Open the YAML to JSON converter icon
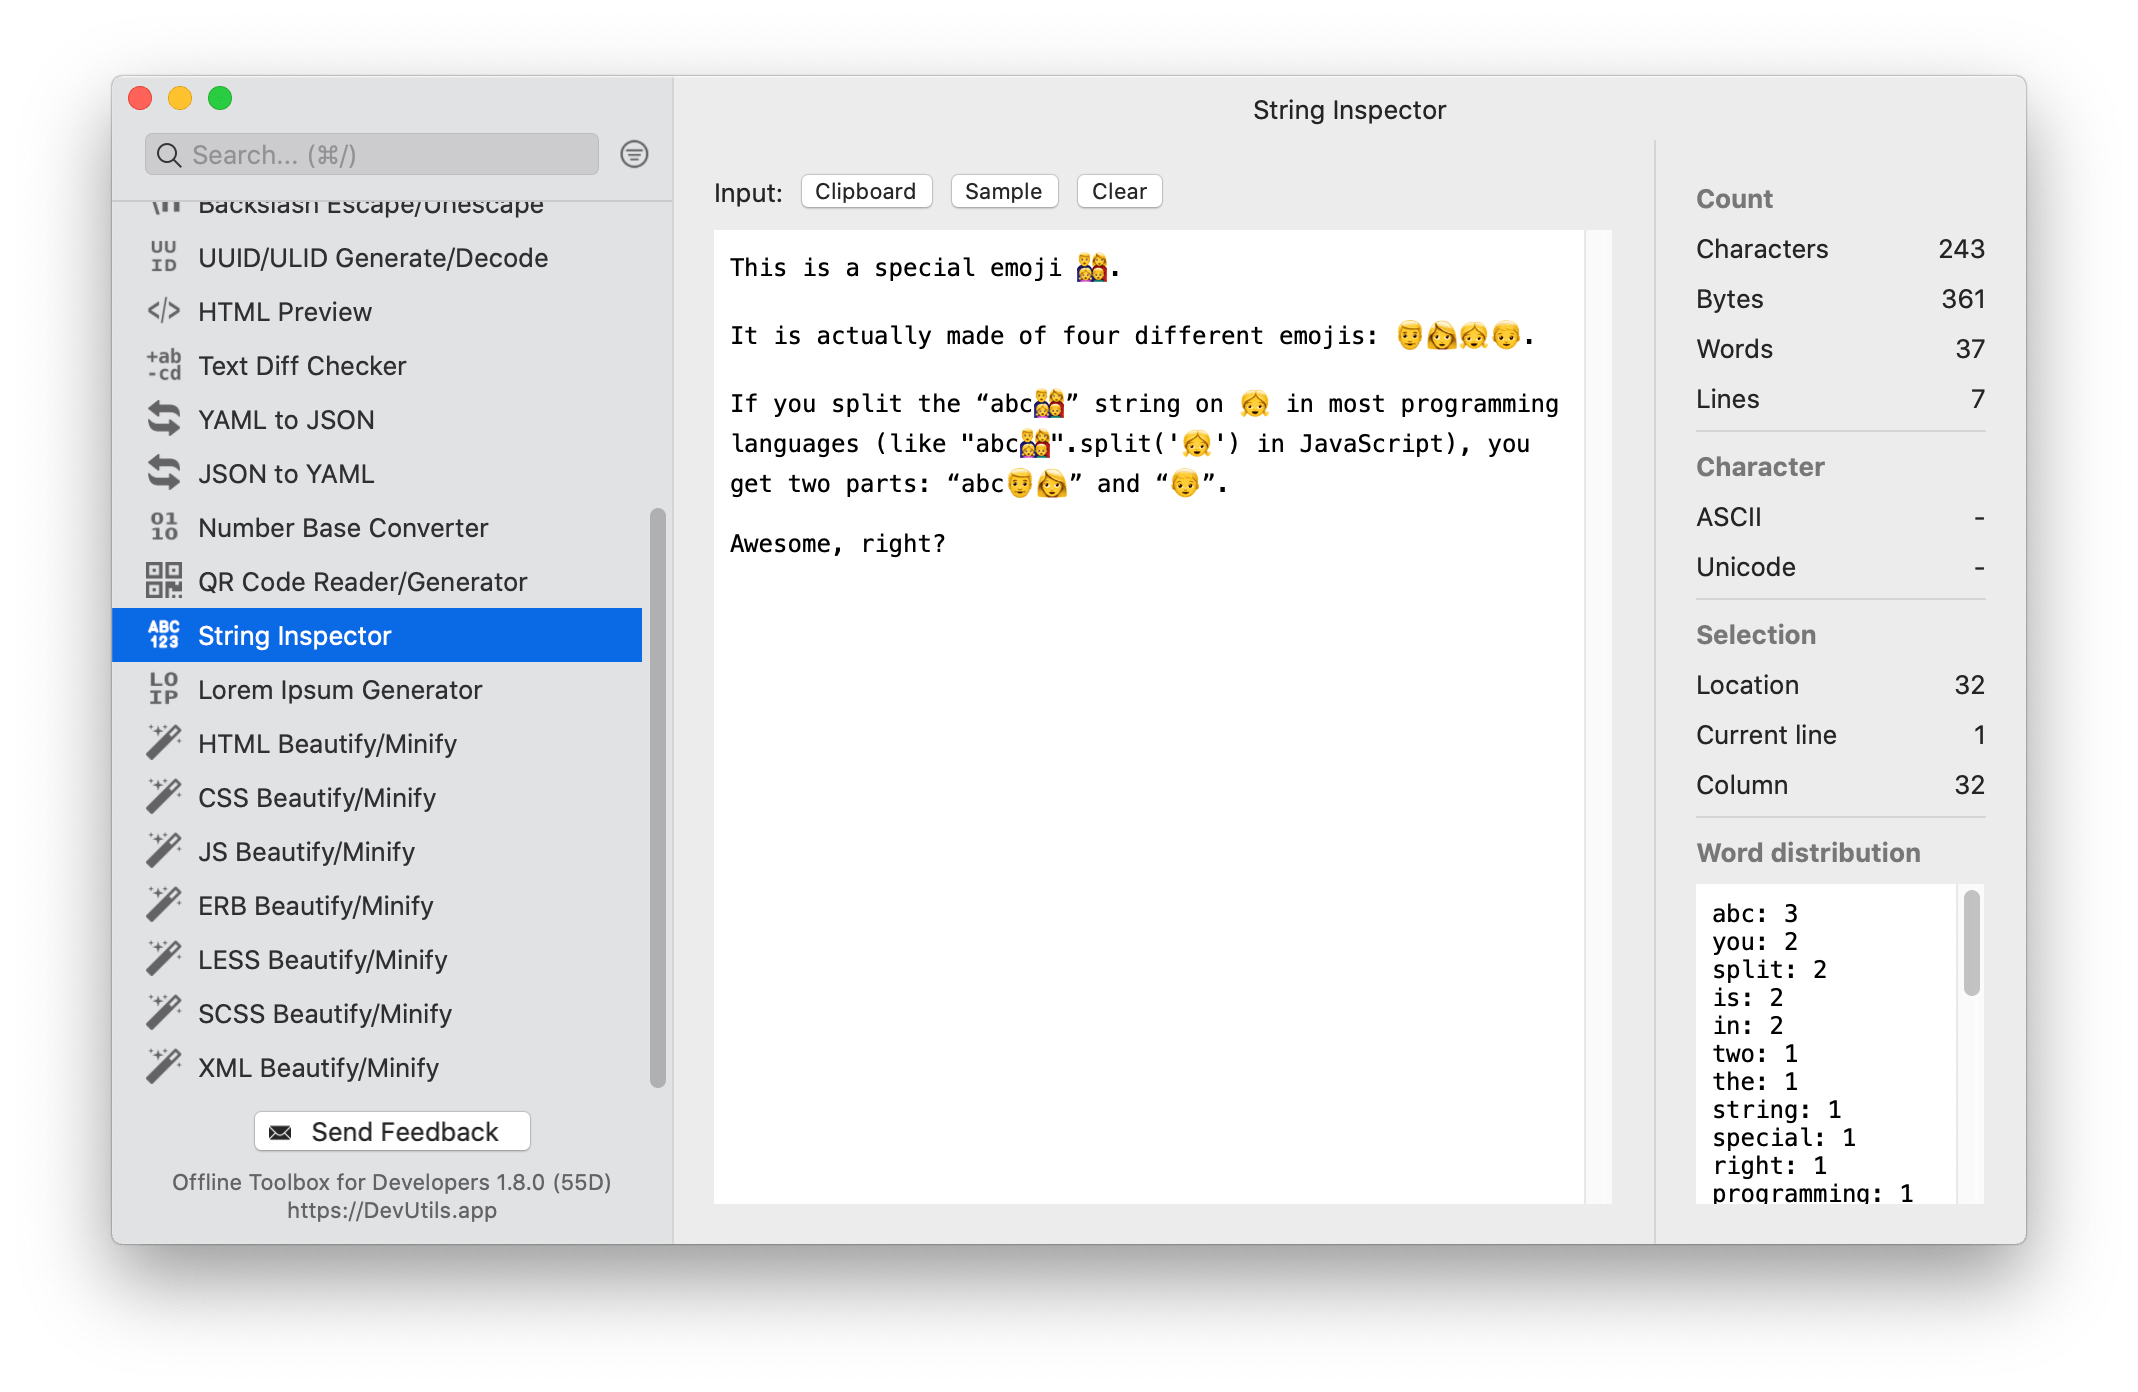The width and height of the screenshot is (2138, 1392). pyautogui.click(x=164, y=420)
